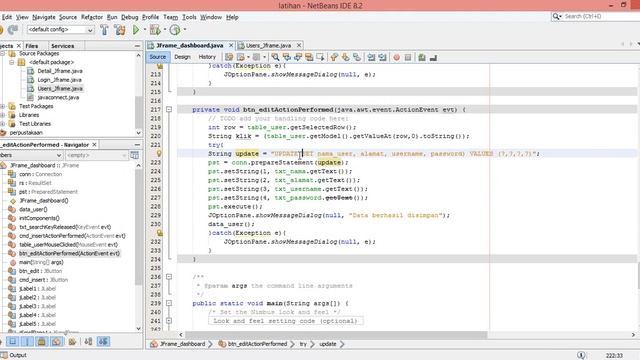Click Previous Bookmark icon in editor toolbar
Screen dimensions: 640x360
[334, 57]
